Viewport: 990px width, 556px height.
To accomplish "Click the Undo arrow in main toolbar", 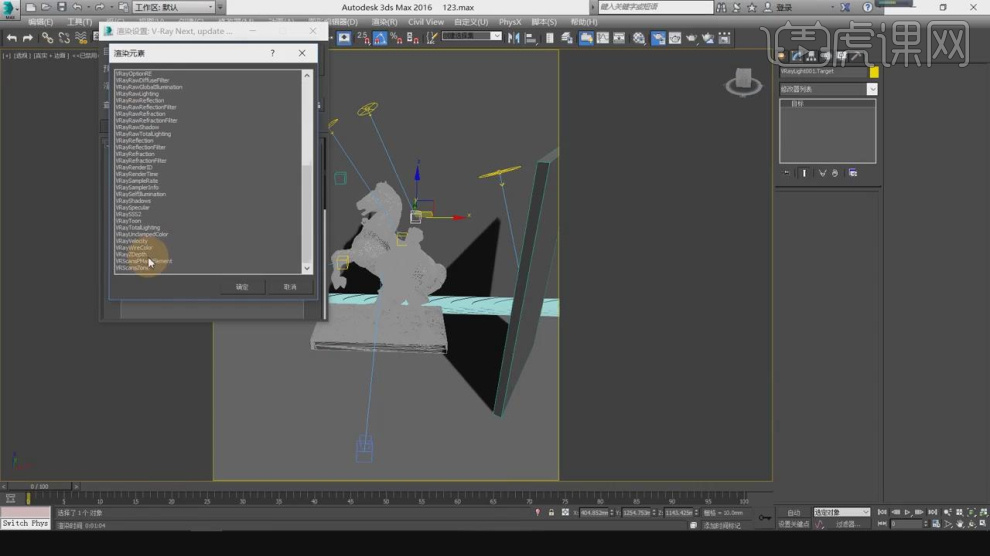I will pos(11,38).
